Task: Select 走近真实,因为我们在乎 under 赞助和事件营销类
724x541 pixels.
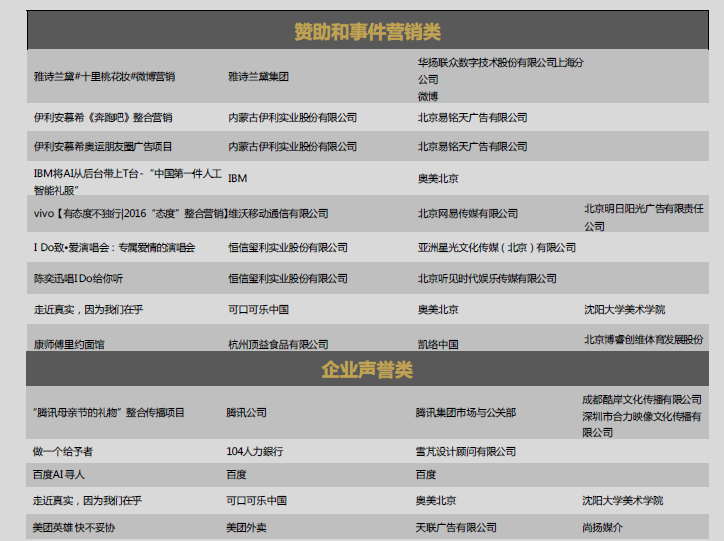Action: pyautogui.click(x=88, y=310)
